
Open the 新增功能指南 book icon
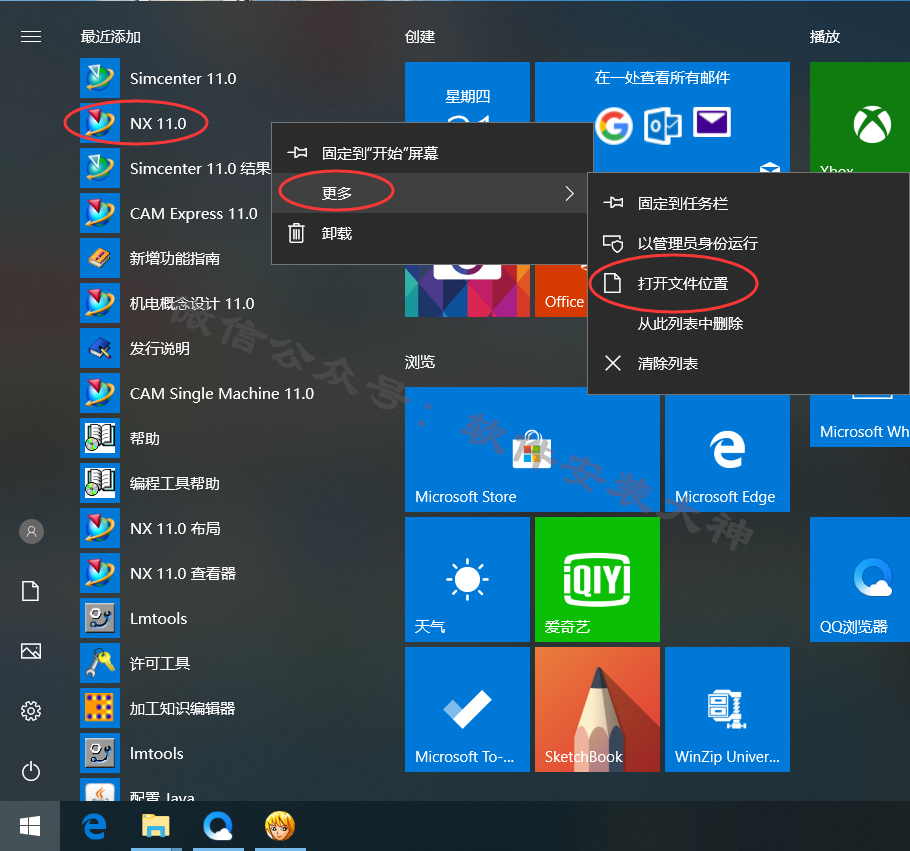click(x=100, y=258)
